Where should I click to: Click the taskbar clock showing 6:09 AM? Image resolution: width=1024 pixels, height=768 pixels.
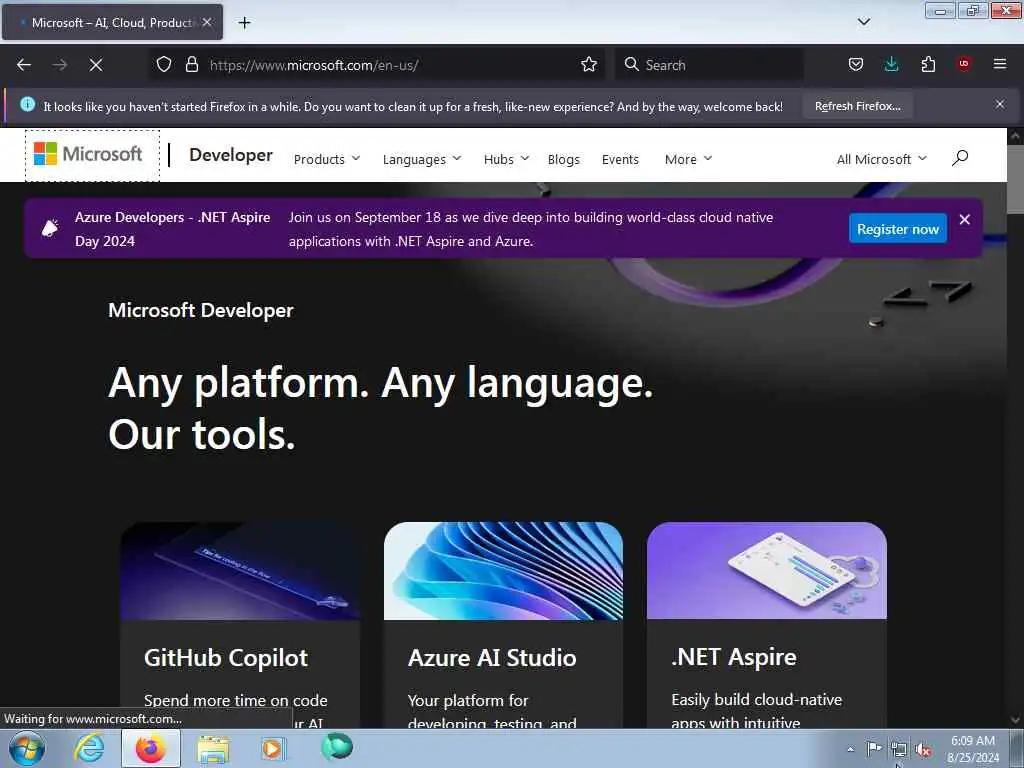tap(973, 749)
